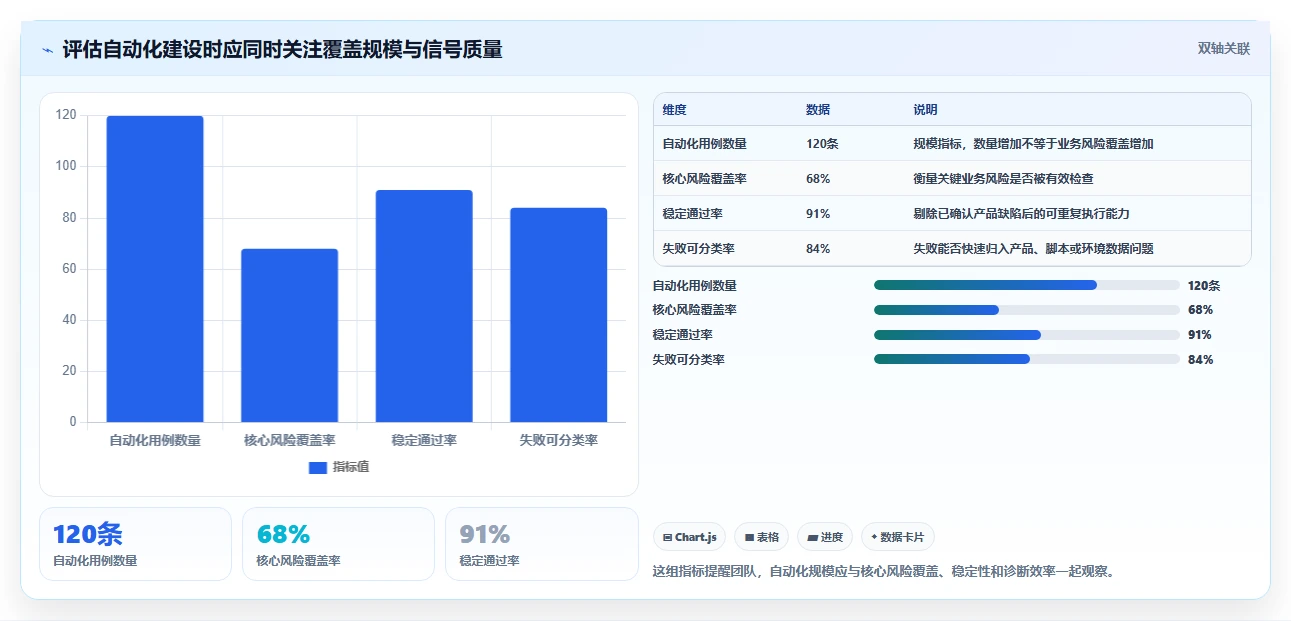This screenshot has width=1291, height=621.
Task: Click the 自动化用例数量 progress bar
Action: pos(1027,285)
